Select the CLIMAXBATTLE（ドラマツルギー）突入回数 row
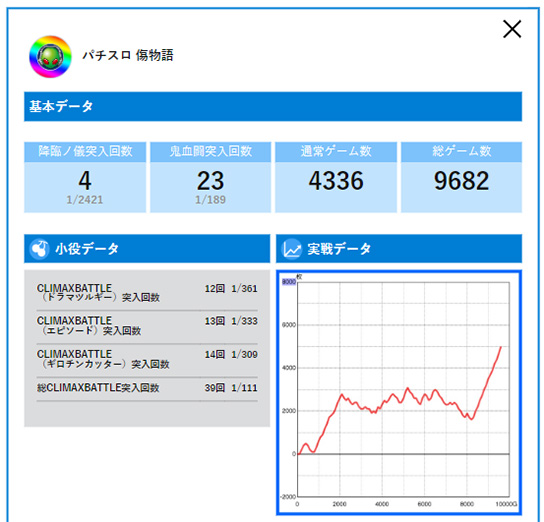Viewport: 544px width, 522px height. click(x=147, y=293)
